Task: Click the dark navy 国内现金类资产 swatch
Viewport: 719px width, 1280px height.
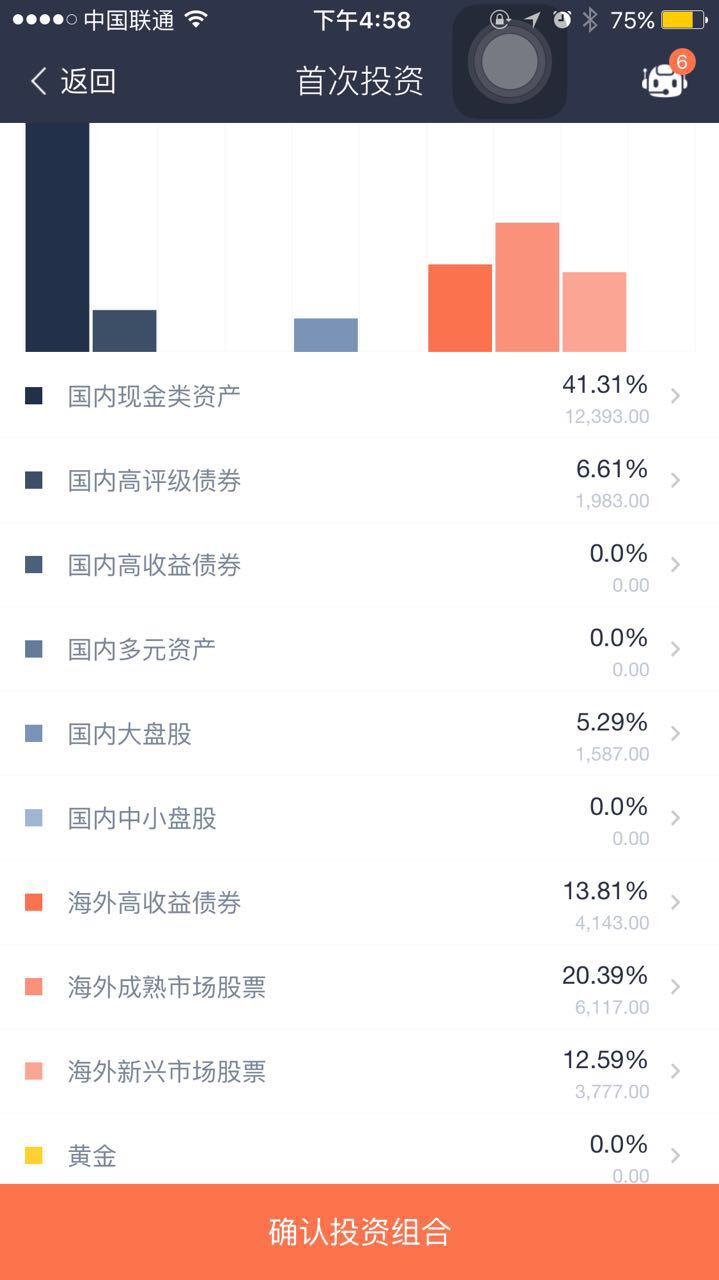Action: pos(34,396)
